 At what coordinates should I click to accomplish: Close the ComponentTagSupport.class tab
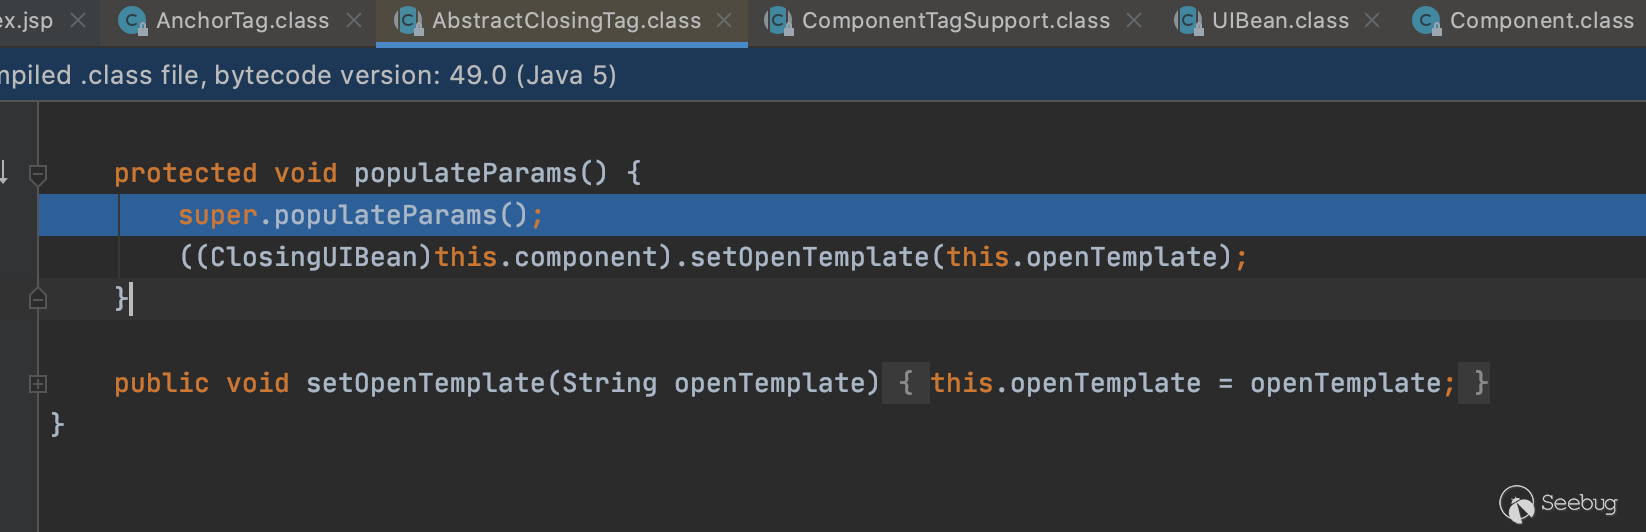point(1134,21)
